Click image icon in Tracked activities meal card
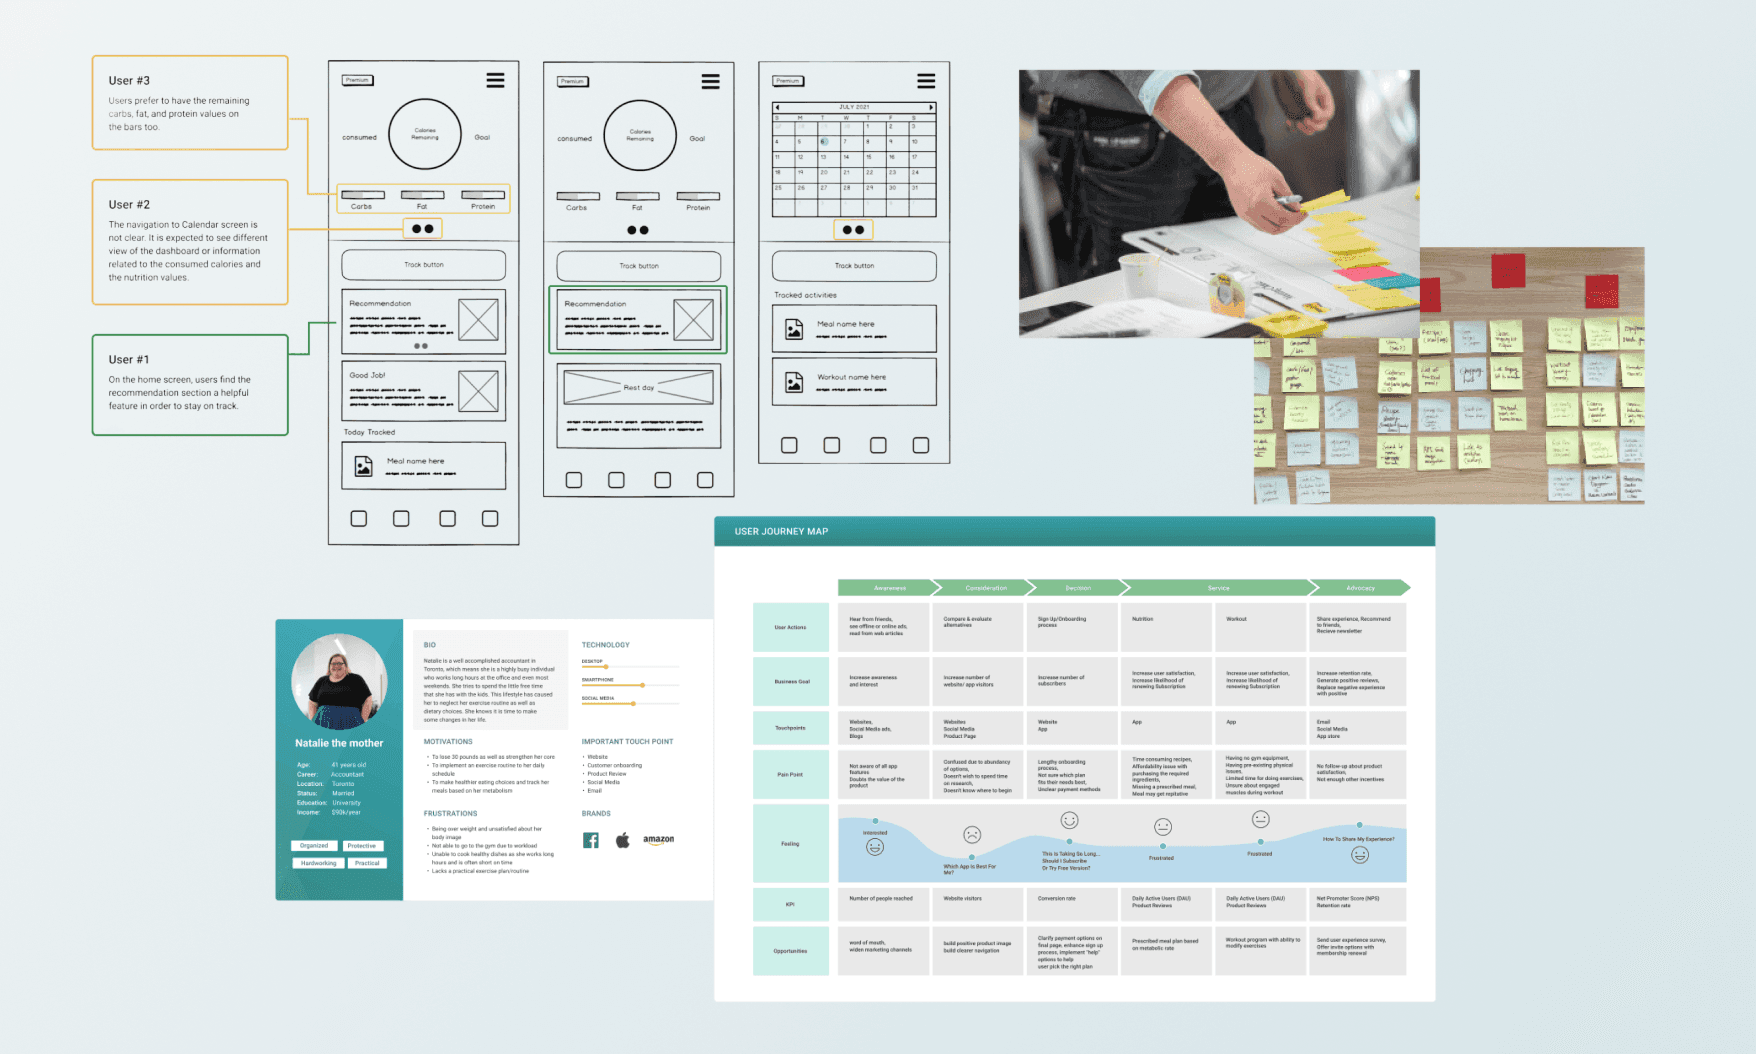 [794, 329]
